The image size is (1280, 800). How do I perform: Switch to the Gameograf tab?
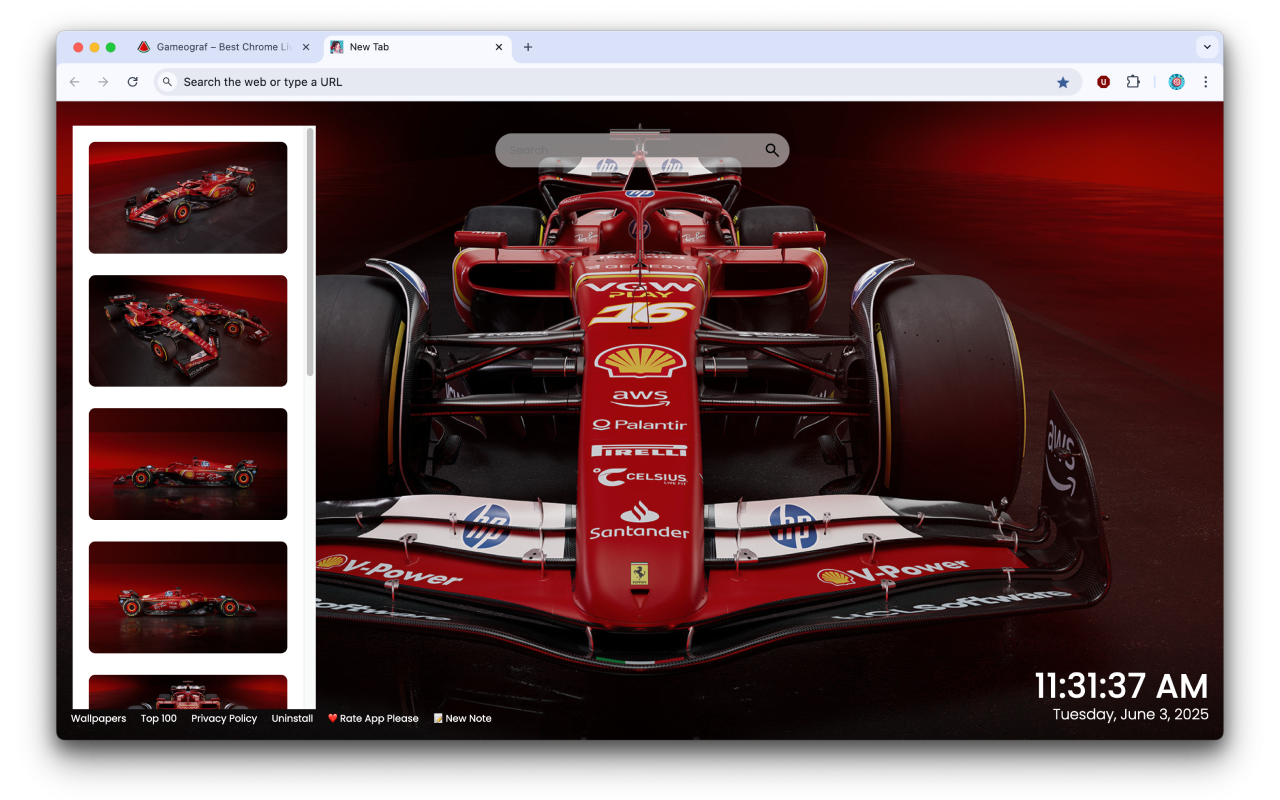coord(220,46)
